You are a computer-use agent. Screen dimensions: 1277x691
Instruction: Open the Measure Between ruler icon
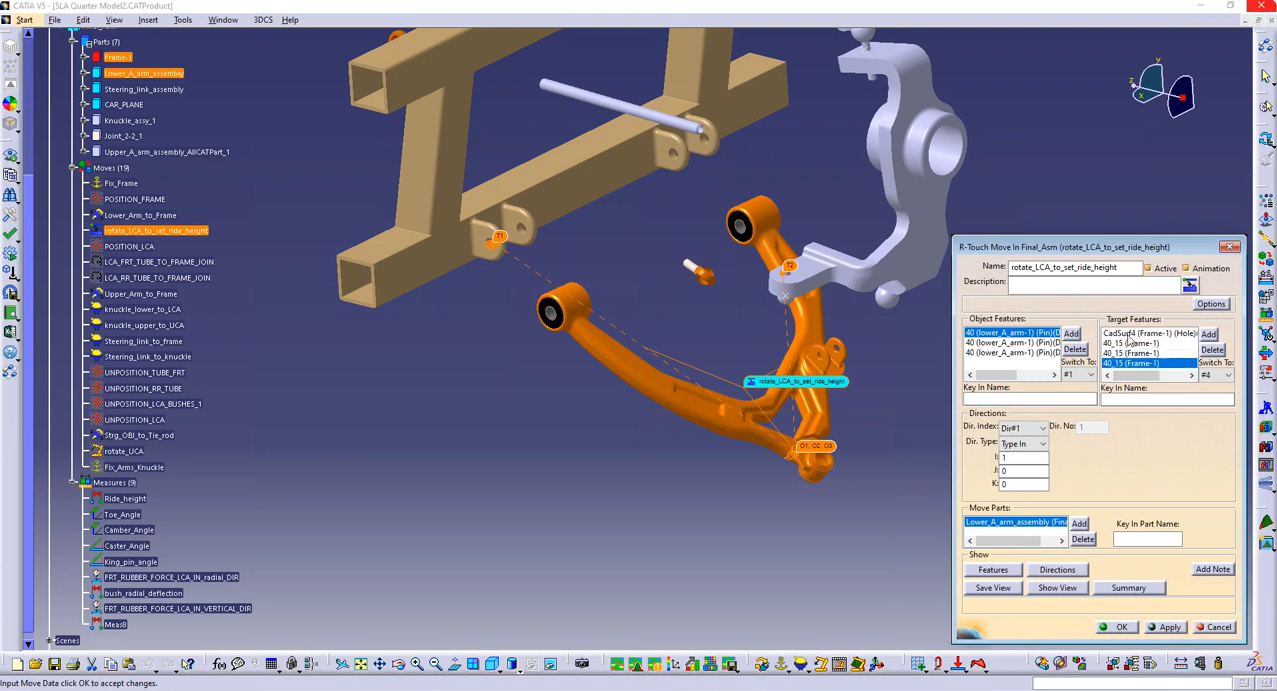tap(1182, 664)
